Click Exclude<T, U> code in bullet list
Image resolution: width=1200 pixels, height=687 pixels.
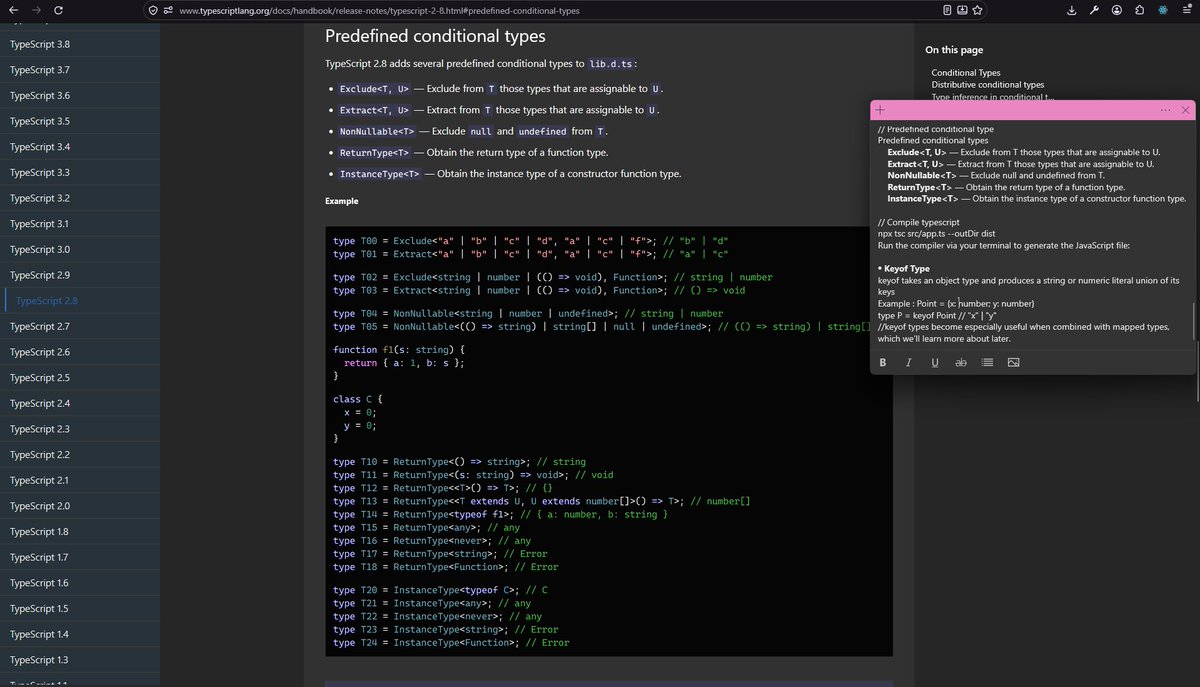pyautogui.click(x=375, y=89)
